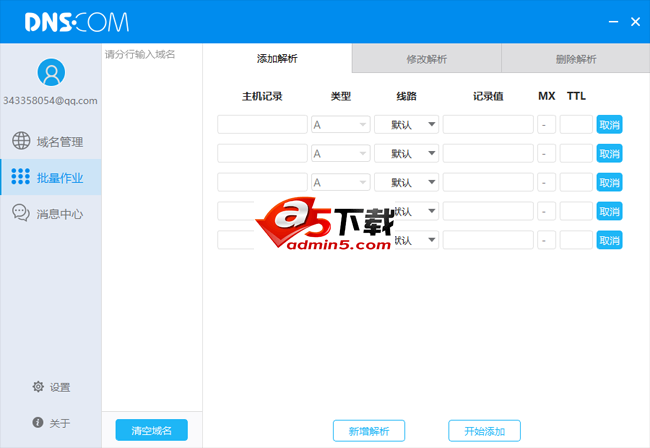Click 新增解析 button
This screenshot has width=650, height=448.
click(x=369, y=431)
